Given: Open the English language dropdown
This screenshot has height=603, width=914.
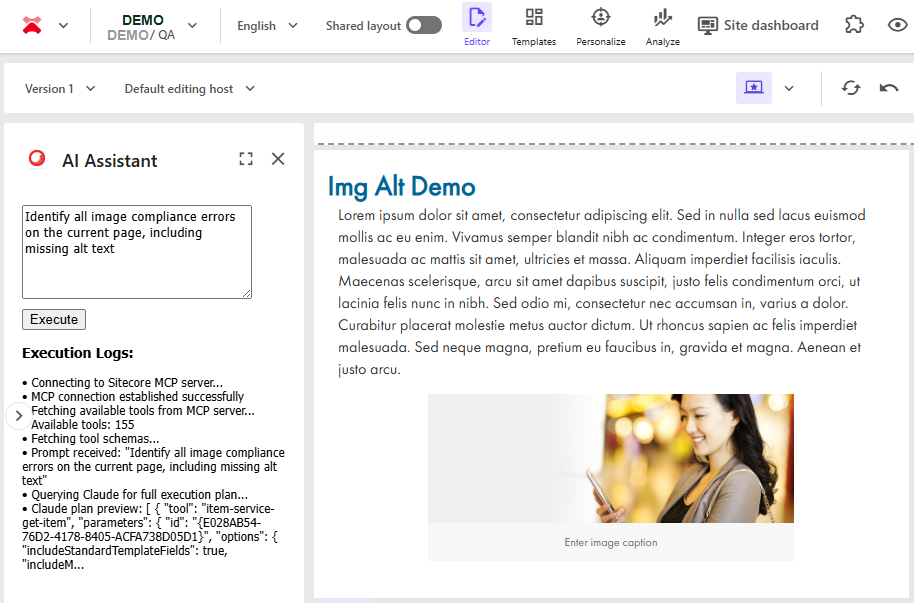Looking at the screenshot, I should 267,26.
